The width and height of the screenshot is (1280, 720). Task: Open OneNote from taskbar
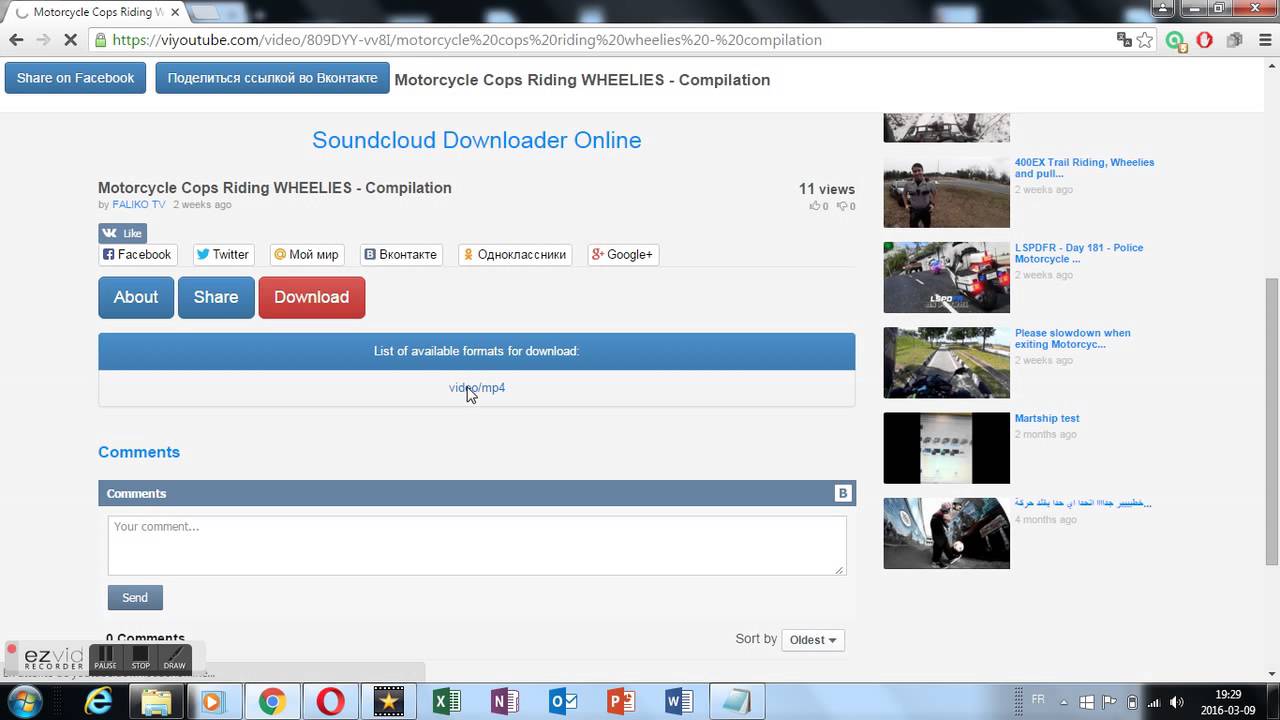click(504, 702)
